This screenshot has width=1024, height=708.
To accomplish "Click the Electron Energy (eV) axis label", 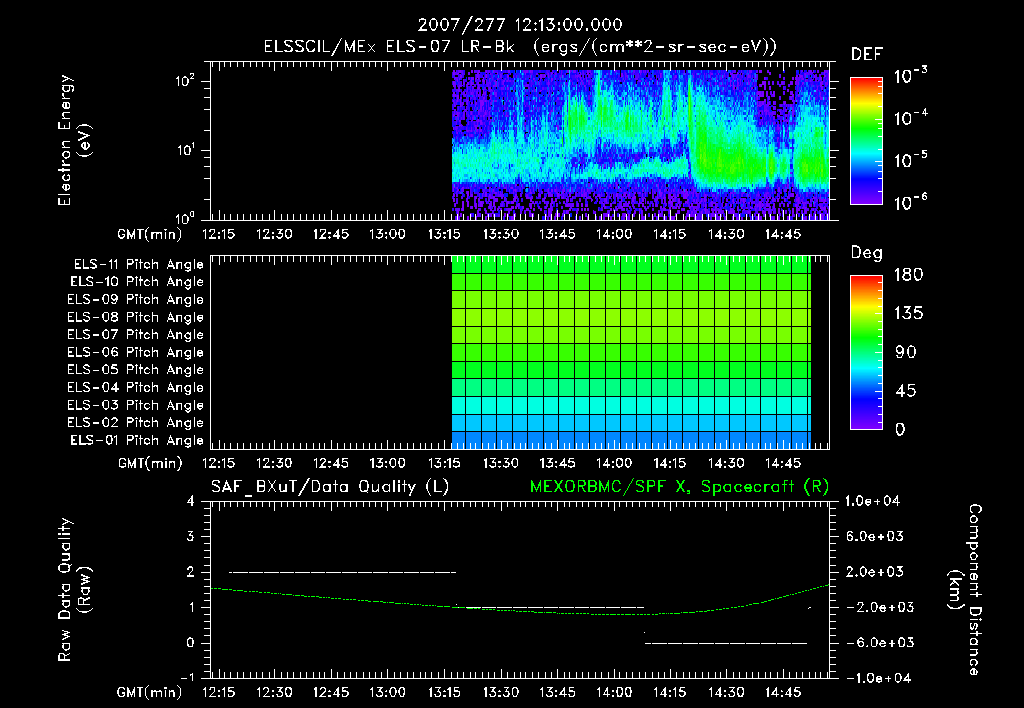I will pyautogui.click(x=74, y=140).
